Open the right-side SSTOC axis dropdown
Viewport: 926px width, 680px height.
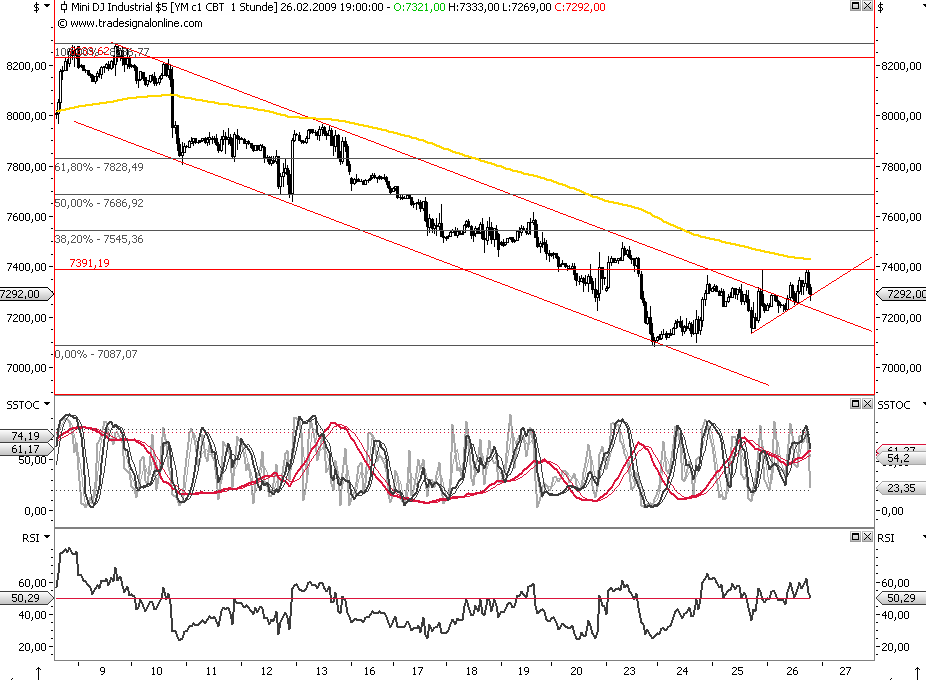click(923, 404)
